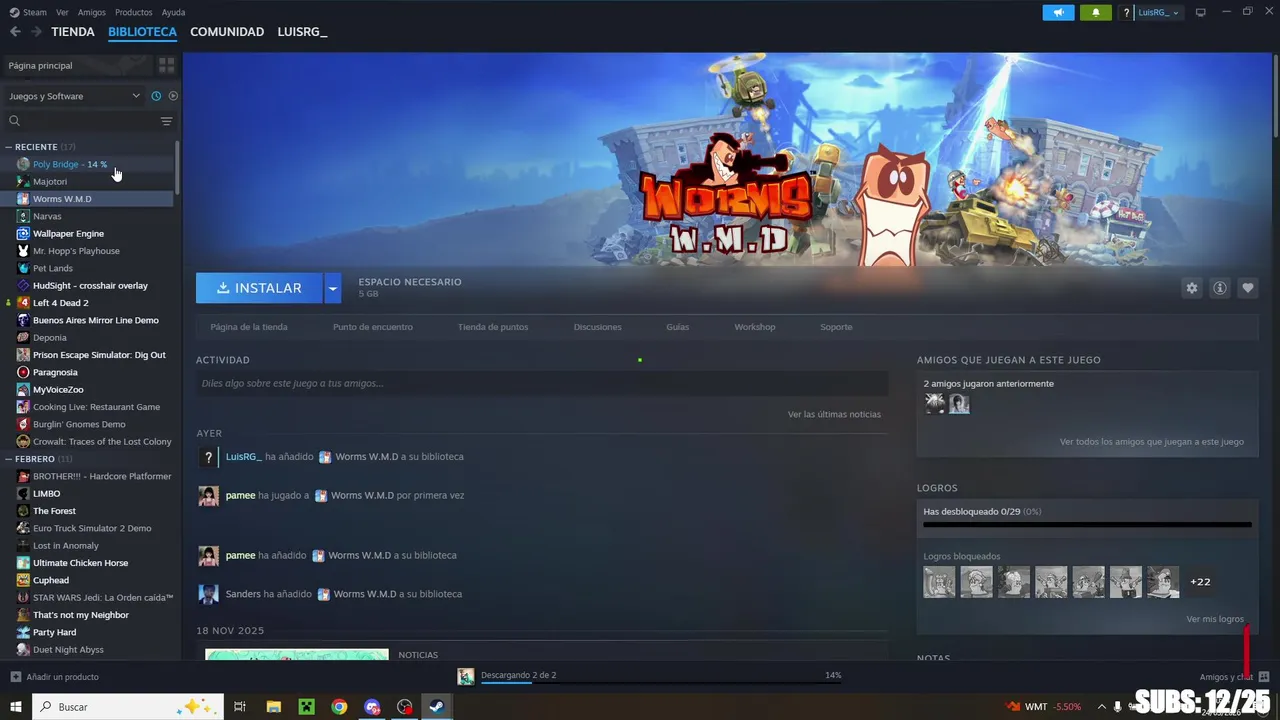Click the Steam taskbar icon
Viewport: 1280px width, 720px height.
coord(437,707)
